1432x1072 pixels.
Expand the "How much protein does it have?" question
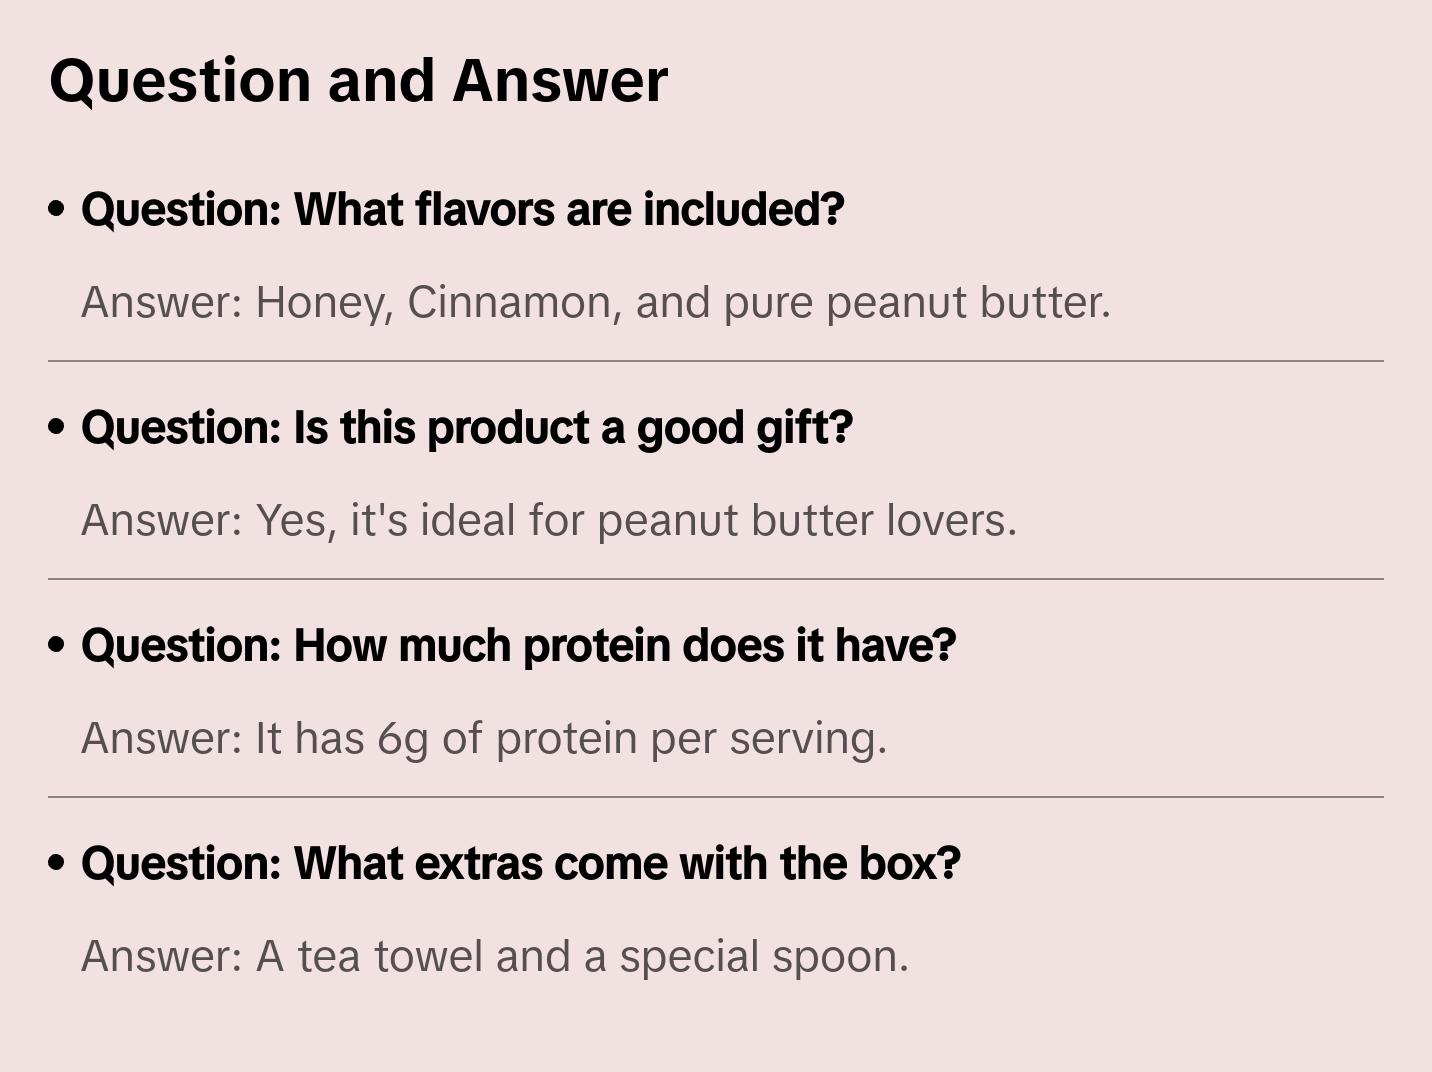[518, 646]
